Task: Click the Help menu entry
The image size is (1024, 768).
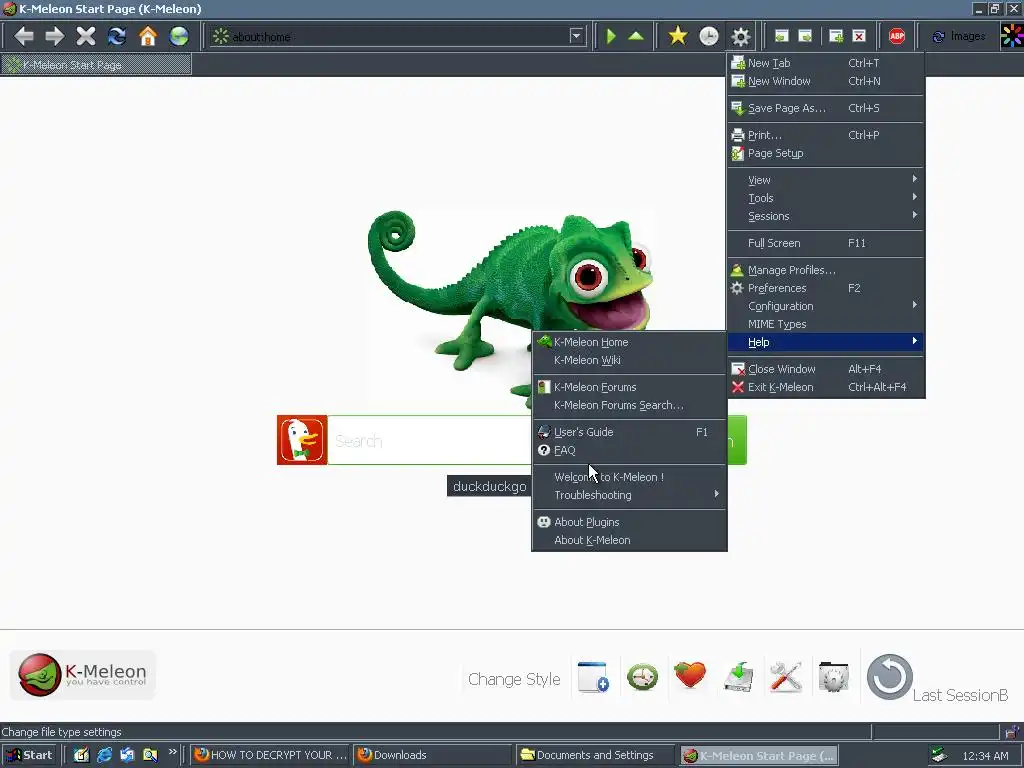Action: pyautogui.click(x=825, y=342)
